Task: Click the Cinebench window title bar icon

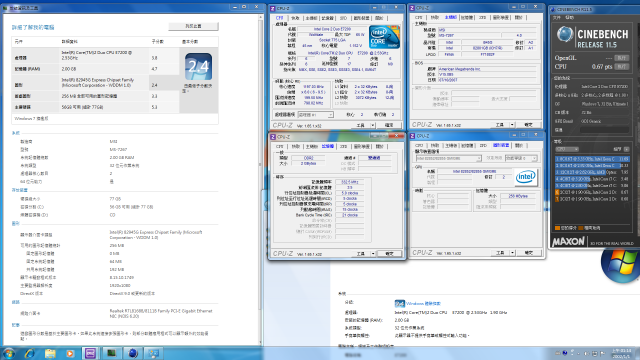Action: [553, 9]
